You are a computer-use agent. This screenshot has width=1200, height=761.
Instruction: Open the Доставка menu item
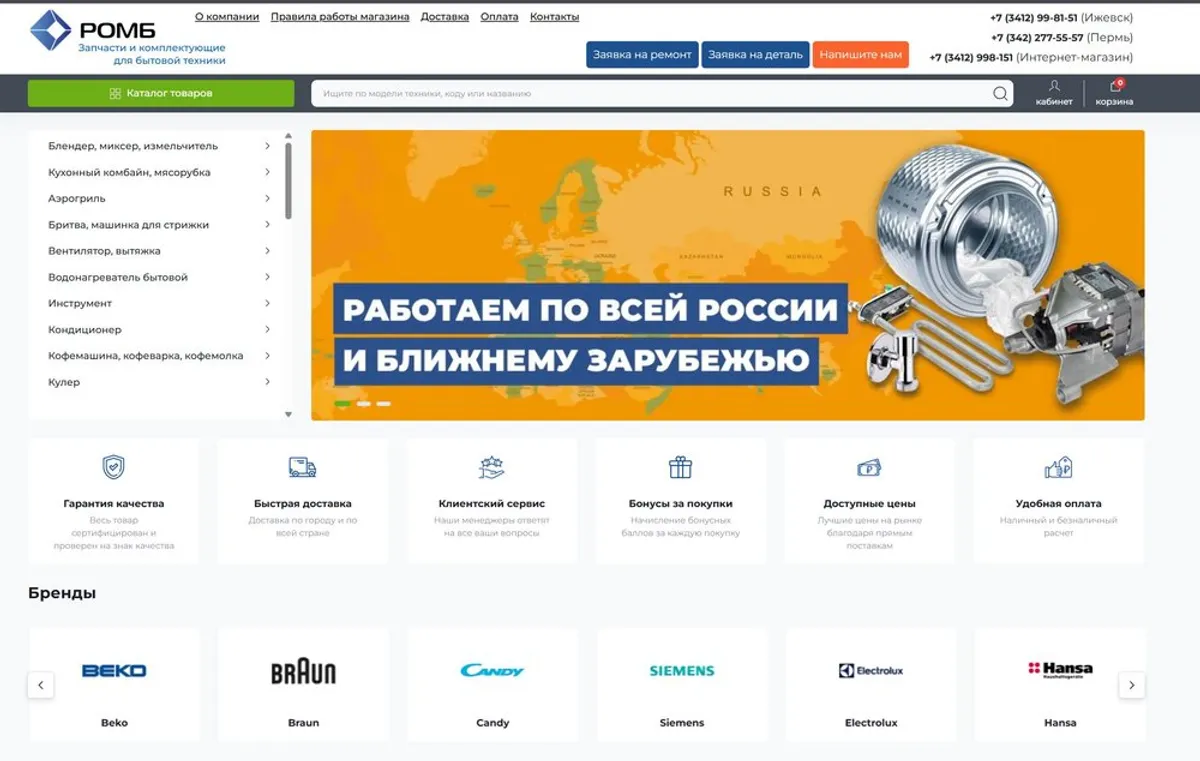[445, 17]
